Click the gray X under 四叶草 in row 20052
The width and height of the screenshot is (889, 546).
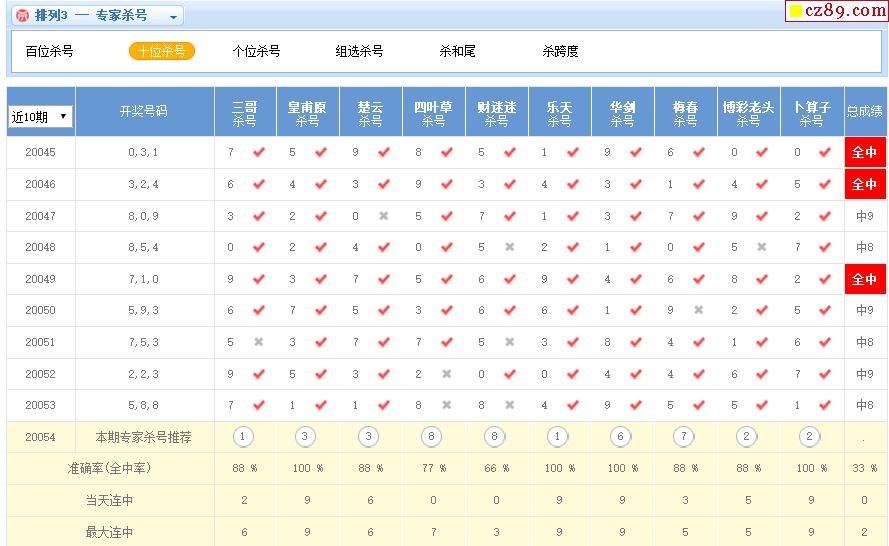[x=447, y=374]
